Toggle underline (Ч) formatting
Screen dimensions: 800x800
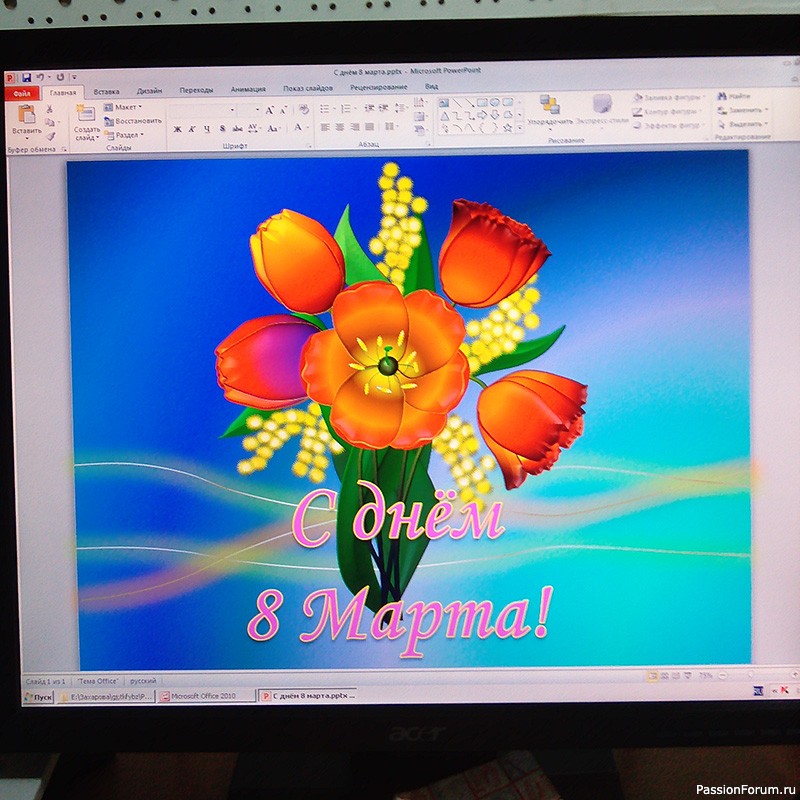[206, 128]
